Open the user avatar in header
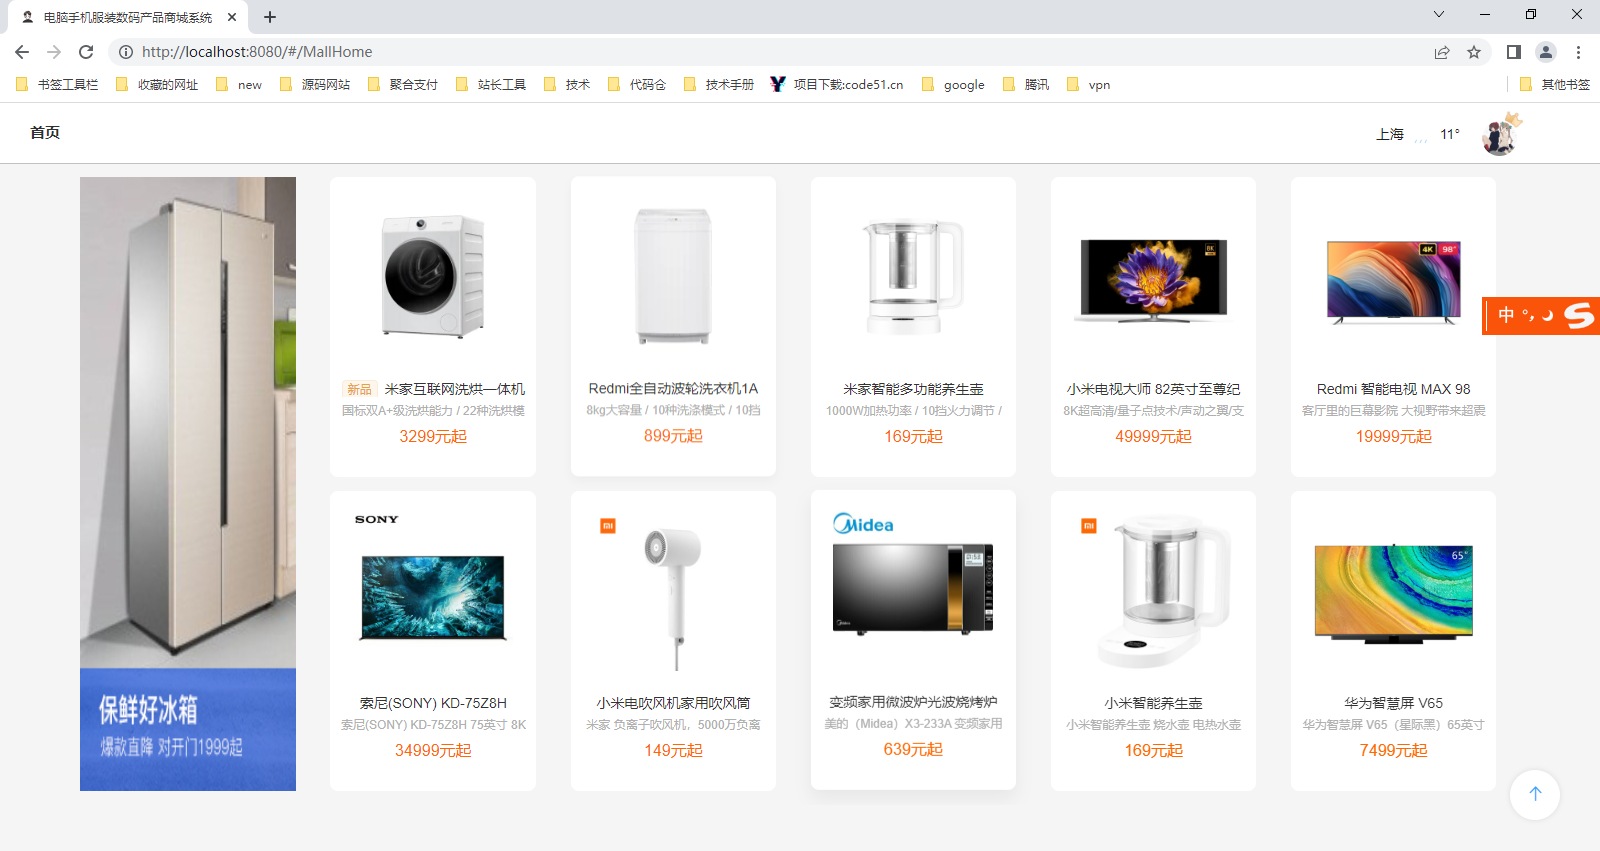The image size is (1600, 851). coord(1500,134)
